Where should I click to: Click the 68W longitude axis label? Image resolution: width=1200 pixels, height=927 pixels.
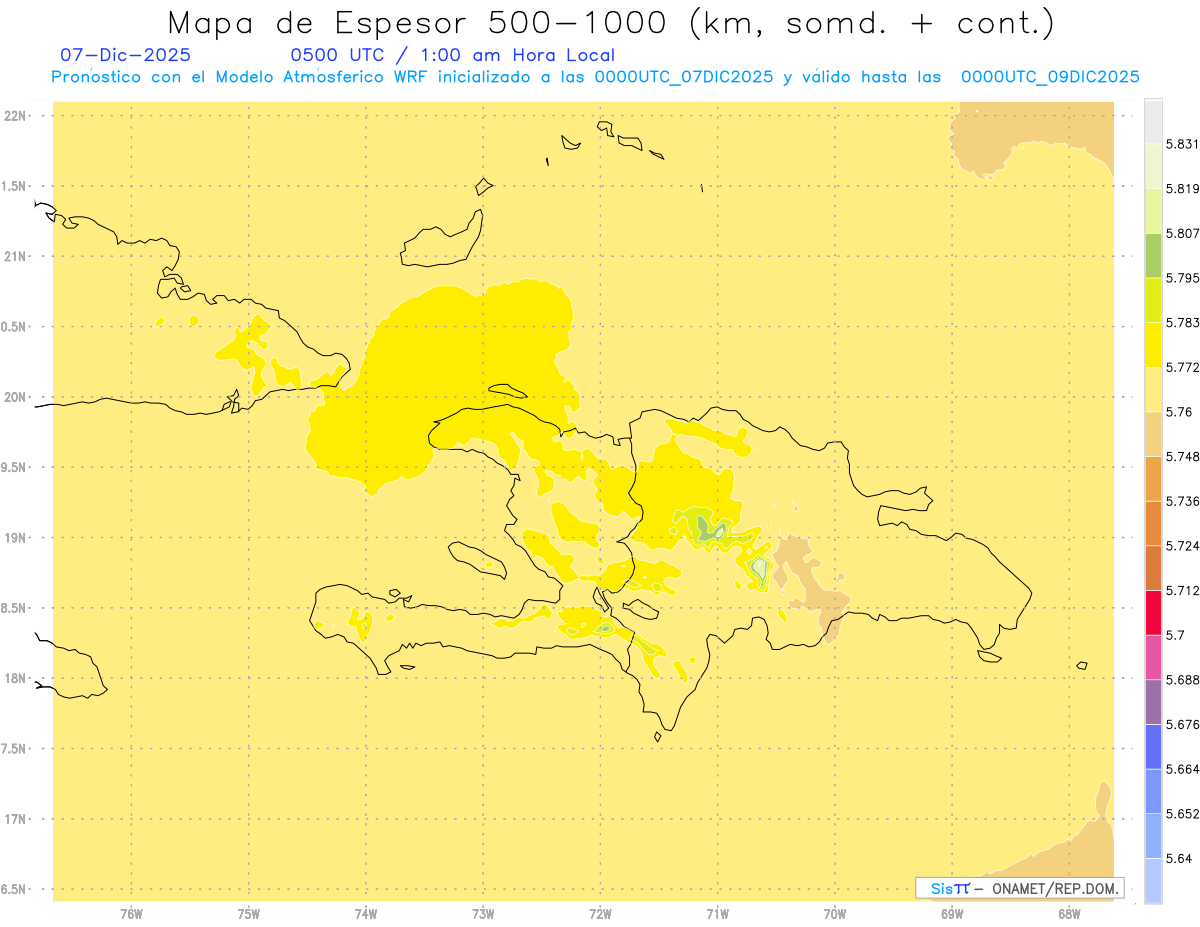(x=1069, y=914)
